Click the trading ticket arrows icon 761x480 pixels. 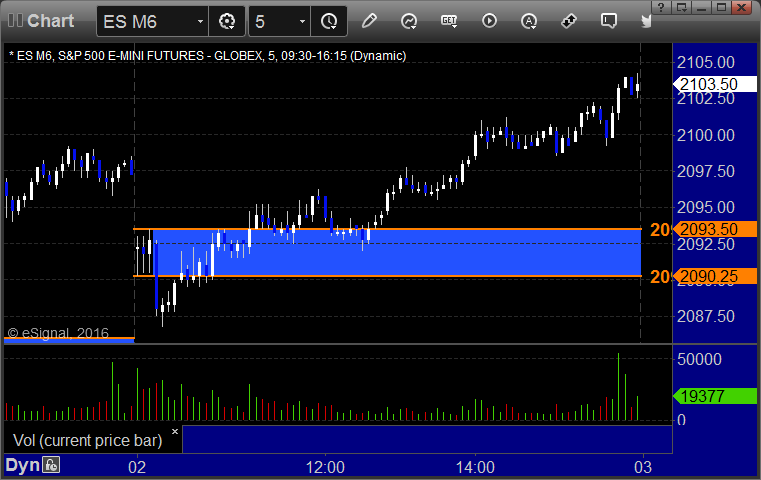(x=568, y=21)
